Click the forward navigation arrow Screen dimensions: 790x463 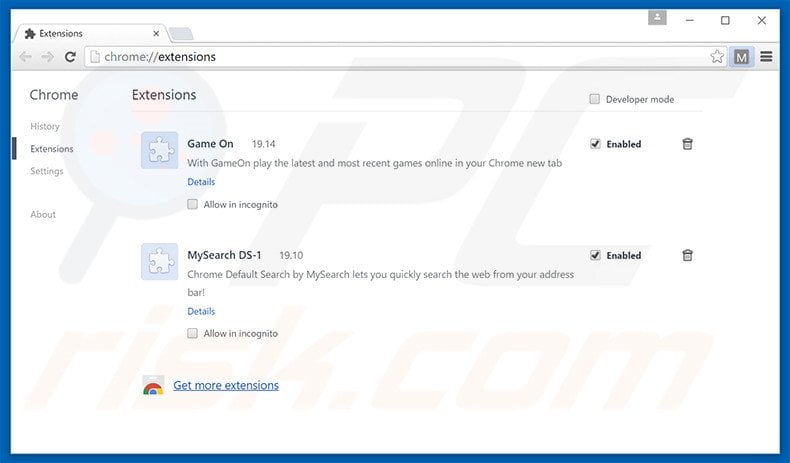coord(47,57)
